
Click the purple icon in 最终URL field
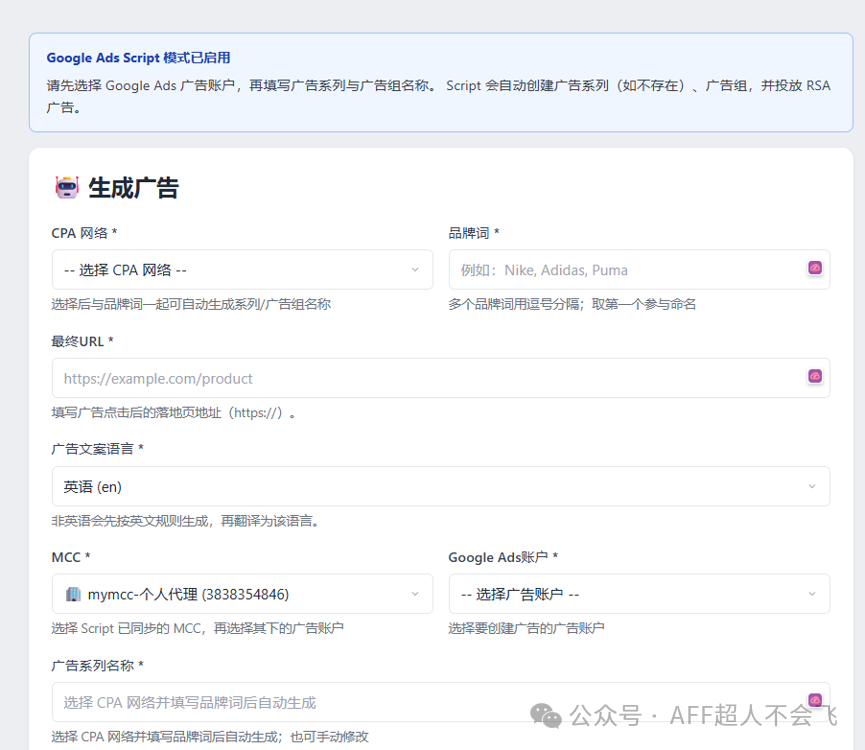815,376
